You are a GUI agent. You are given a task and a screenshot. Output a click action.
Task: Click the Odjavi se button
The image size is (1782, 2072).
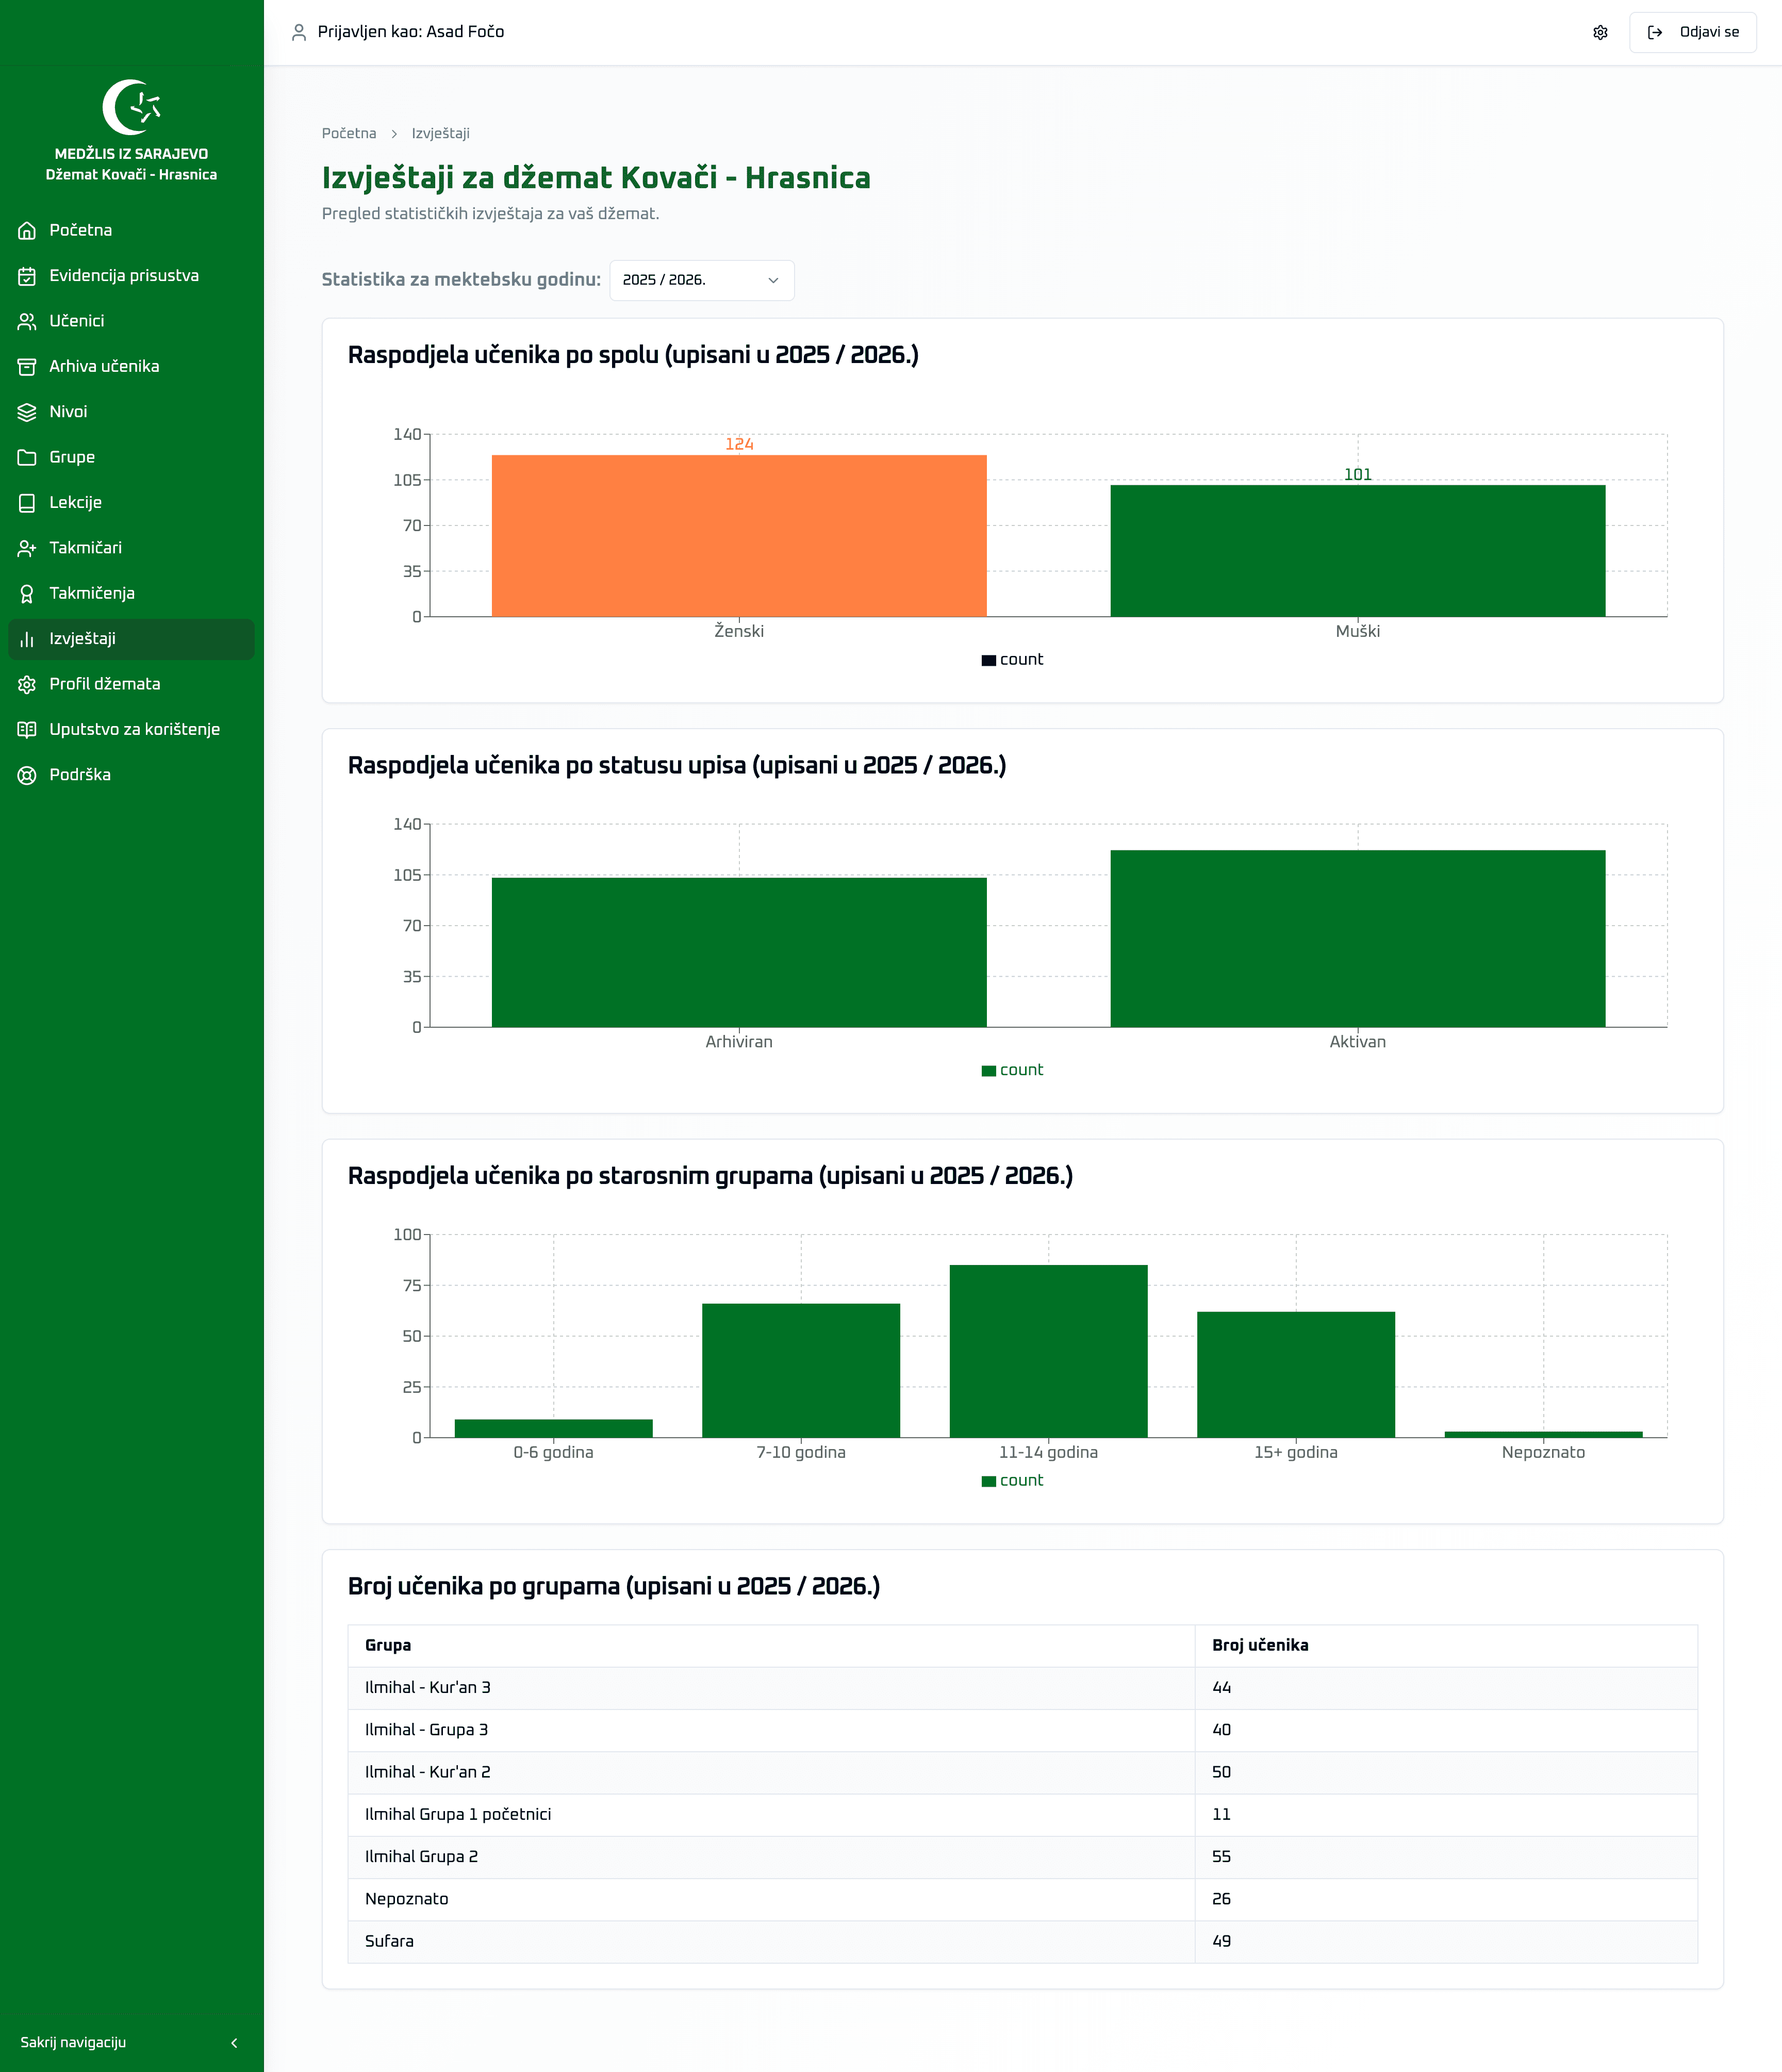[1692, 32]
